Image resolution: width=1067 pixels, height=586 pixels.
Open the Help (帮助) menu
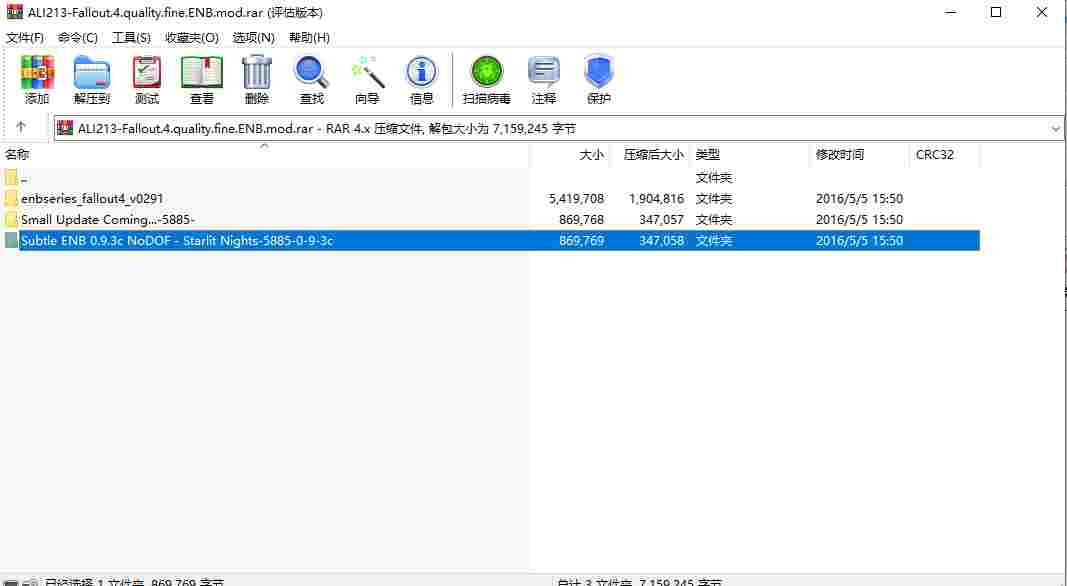(x=310, y=37)
